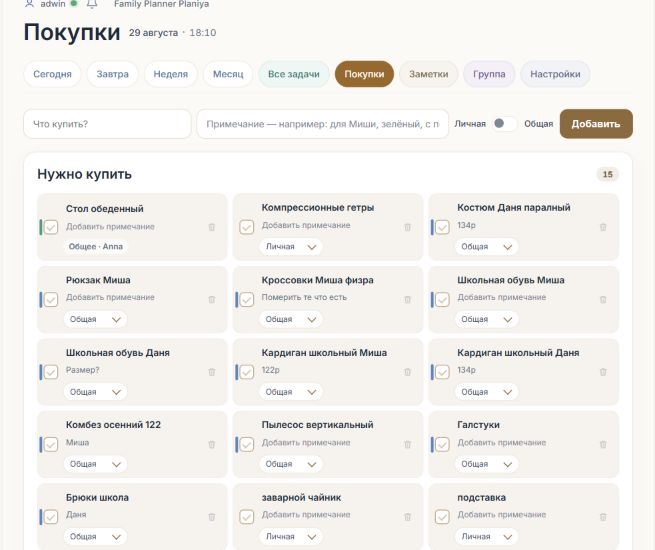This screenshot has height=550, width=655.
Task: Delete the 'Стол обеденный' item with trash icon
Action: (212, 227)
